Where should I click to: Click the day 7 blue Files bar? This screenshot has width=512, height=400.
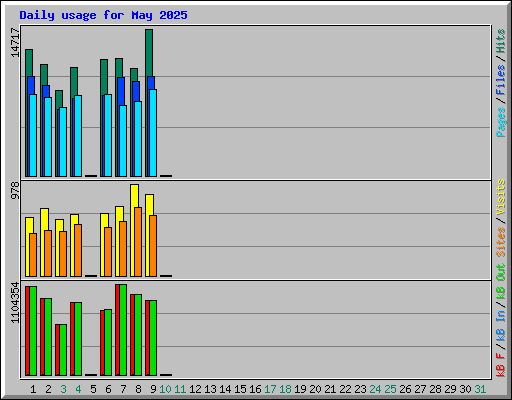click(x=121, y=91)
